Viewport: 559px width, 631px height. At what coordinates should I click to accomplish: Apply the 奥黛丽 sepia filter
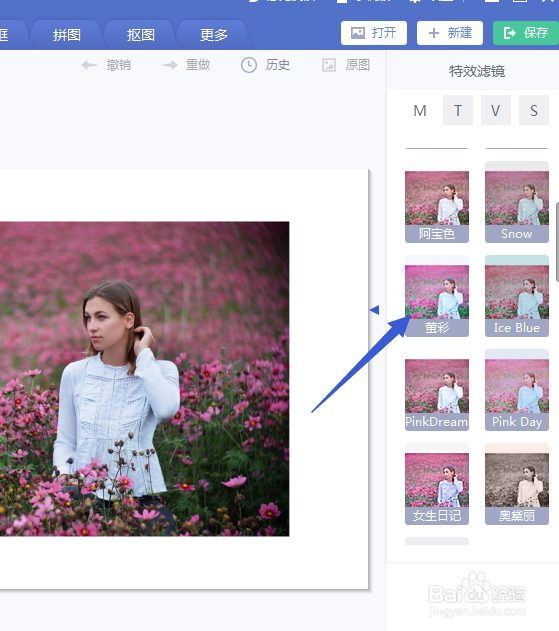[517, 484]
